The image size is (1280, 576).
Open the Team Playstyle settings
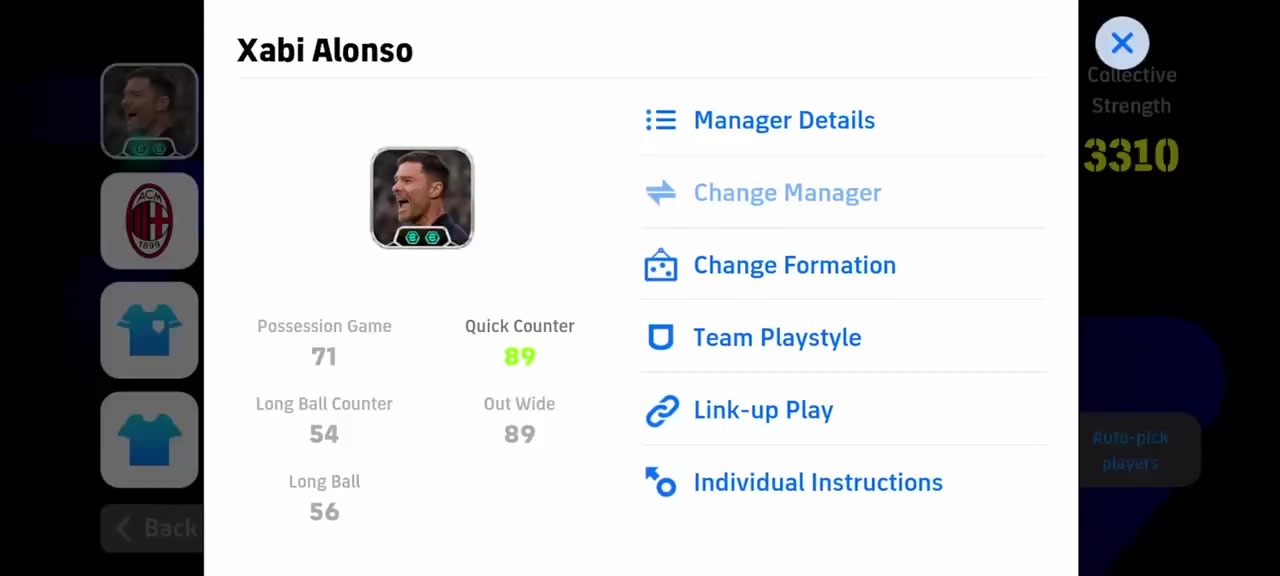point(777,338)
